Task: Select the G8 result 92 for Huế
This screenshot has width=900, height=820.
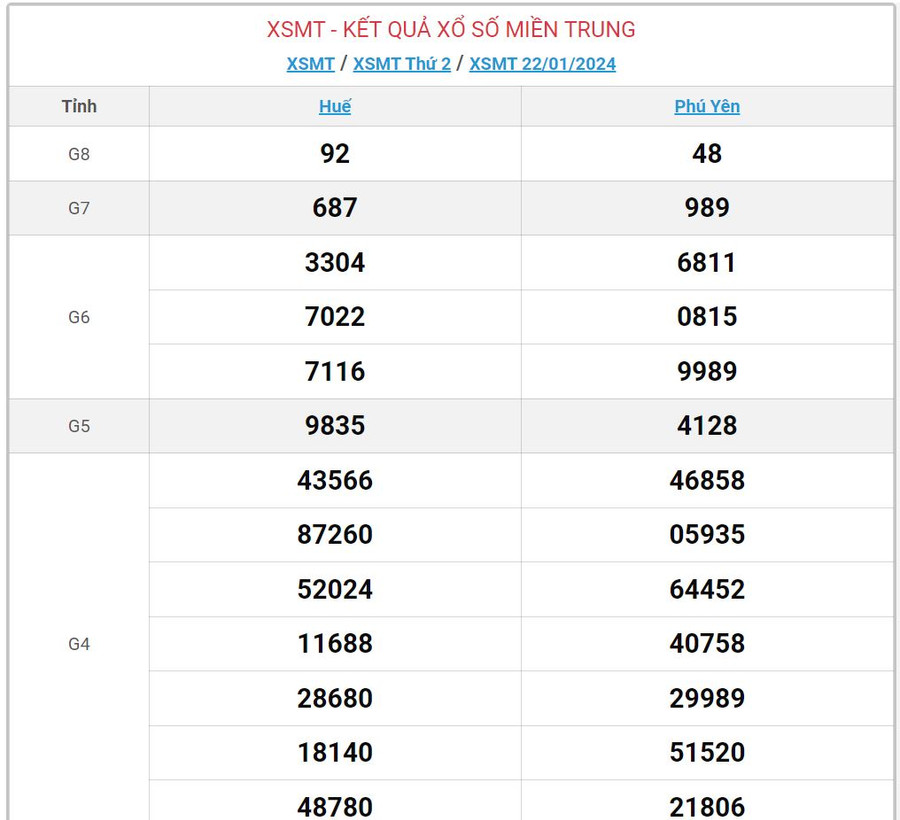Action: point(335,154)
